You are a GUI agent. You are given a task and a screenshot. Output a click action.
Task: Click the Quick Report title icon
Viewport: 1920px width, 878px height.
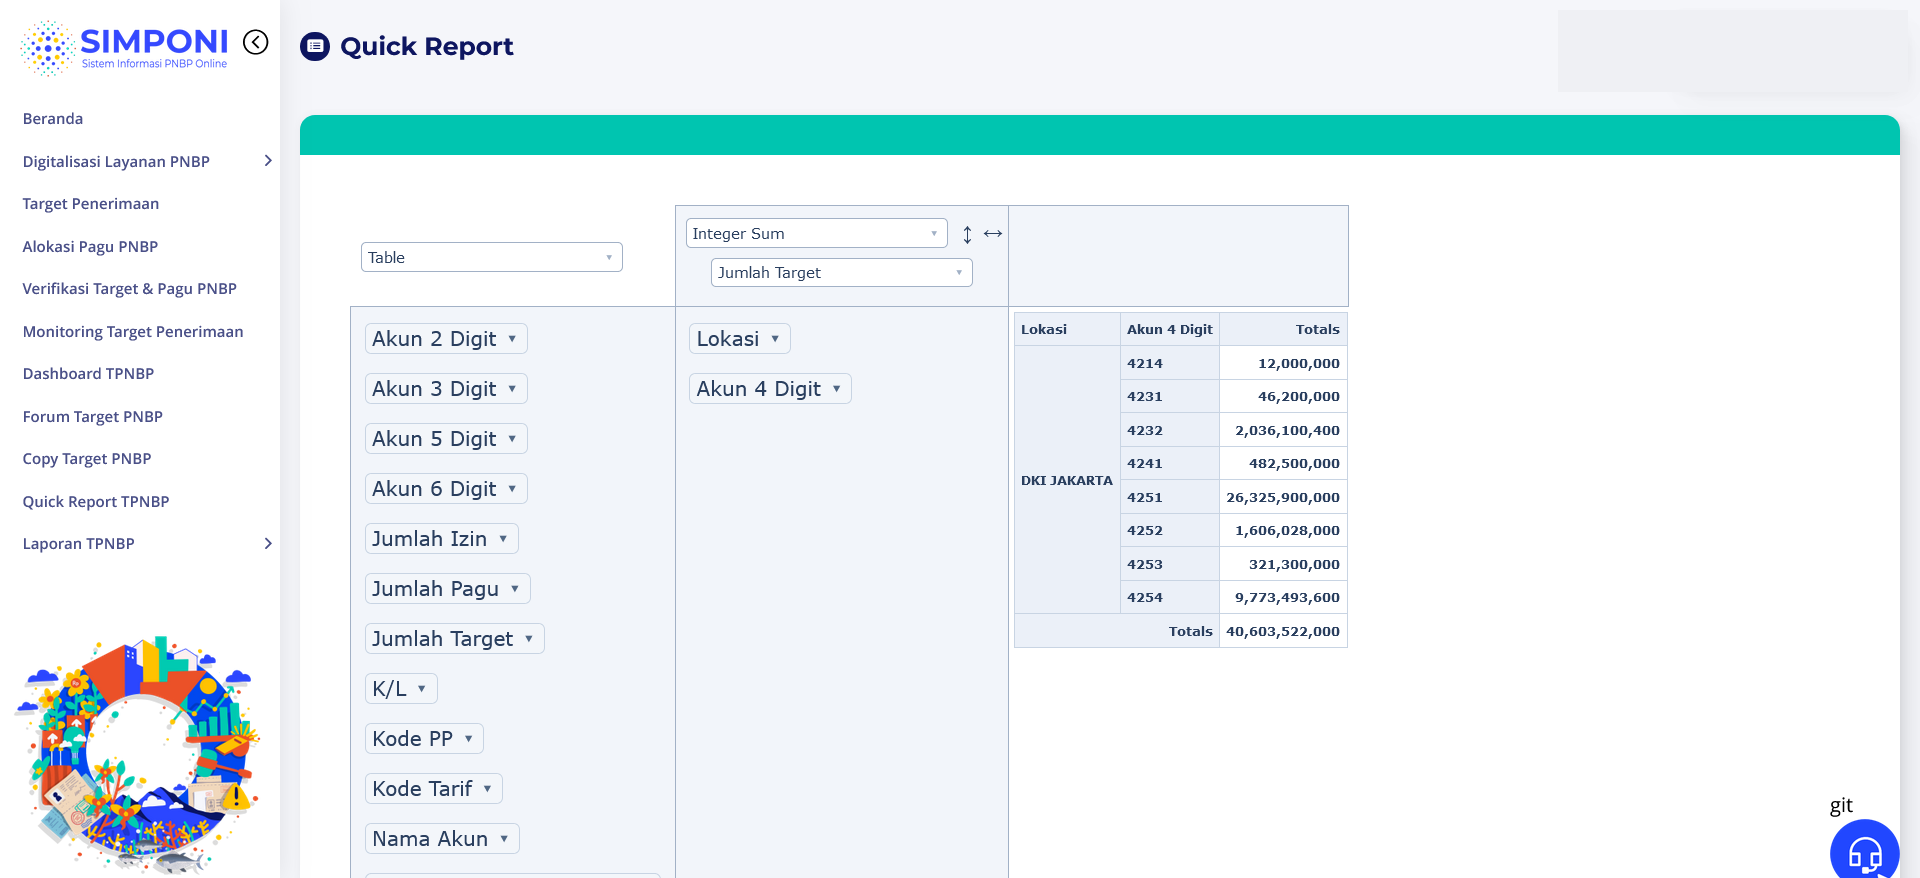[x=315, y=46]
